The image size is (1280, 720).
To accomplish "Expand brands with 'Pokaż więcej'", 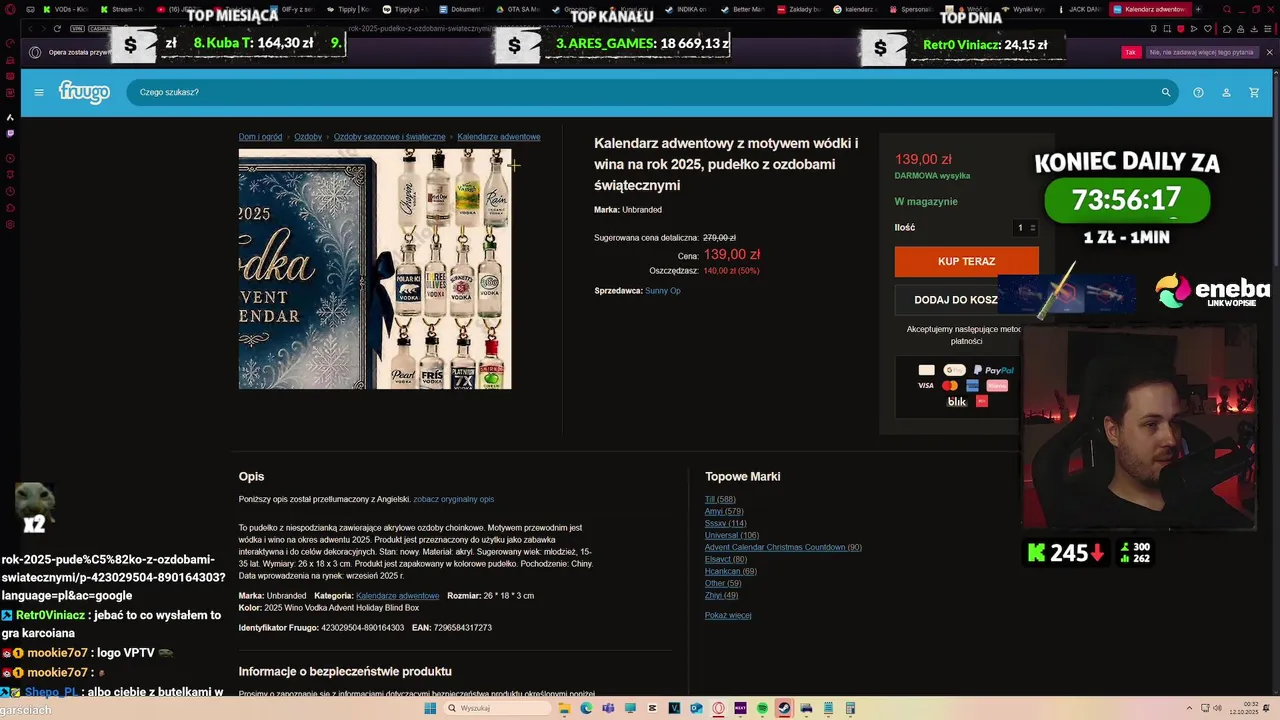I will point(728,616).
